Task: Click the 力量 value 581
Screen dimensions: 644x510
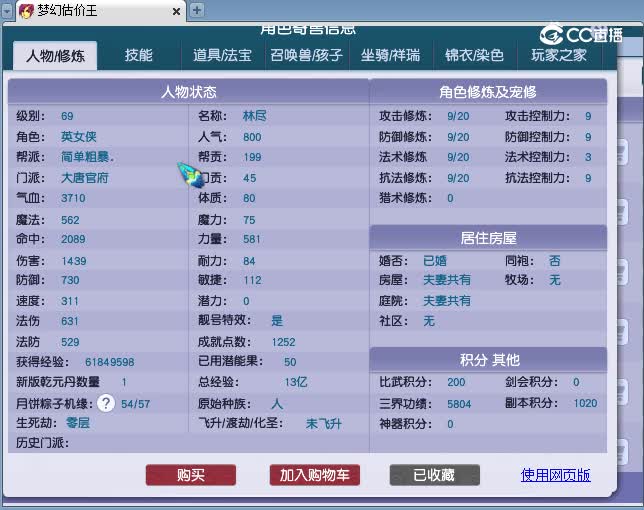Action: pos(252,239)
